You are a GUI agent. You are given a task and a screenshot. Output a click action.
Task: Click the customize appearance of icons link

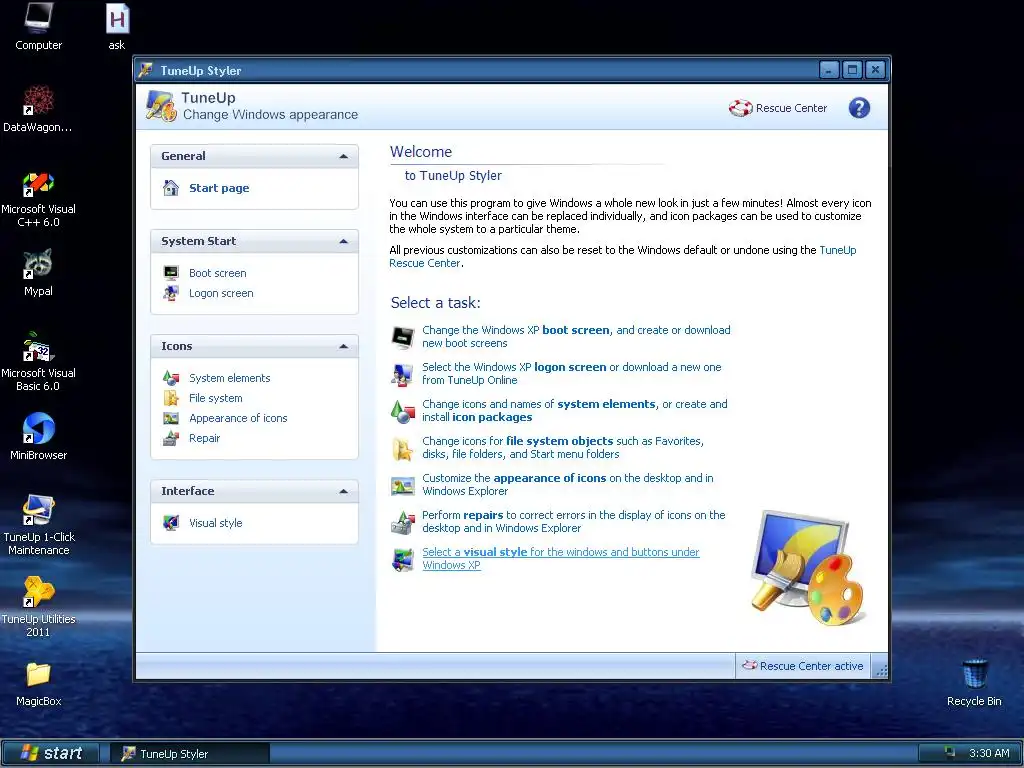click(568, 485)
